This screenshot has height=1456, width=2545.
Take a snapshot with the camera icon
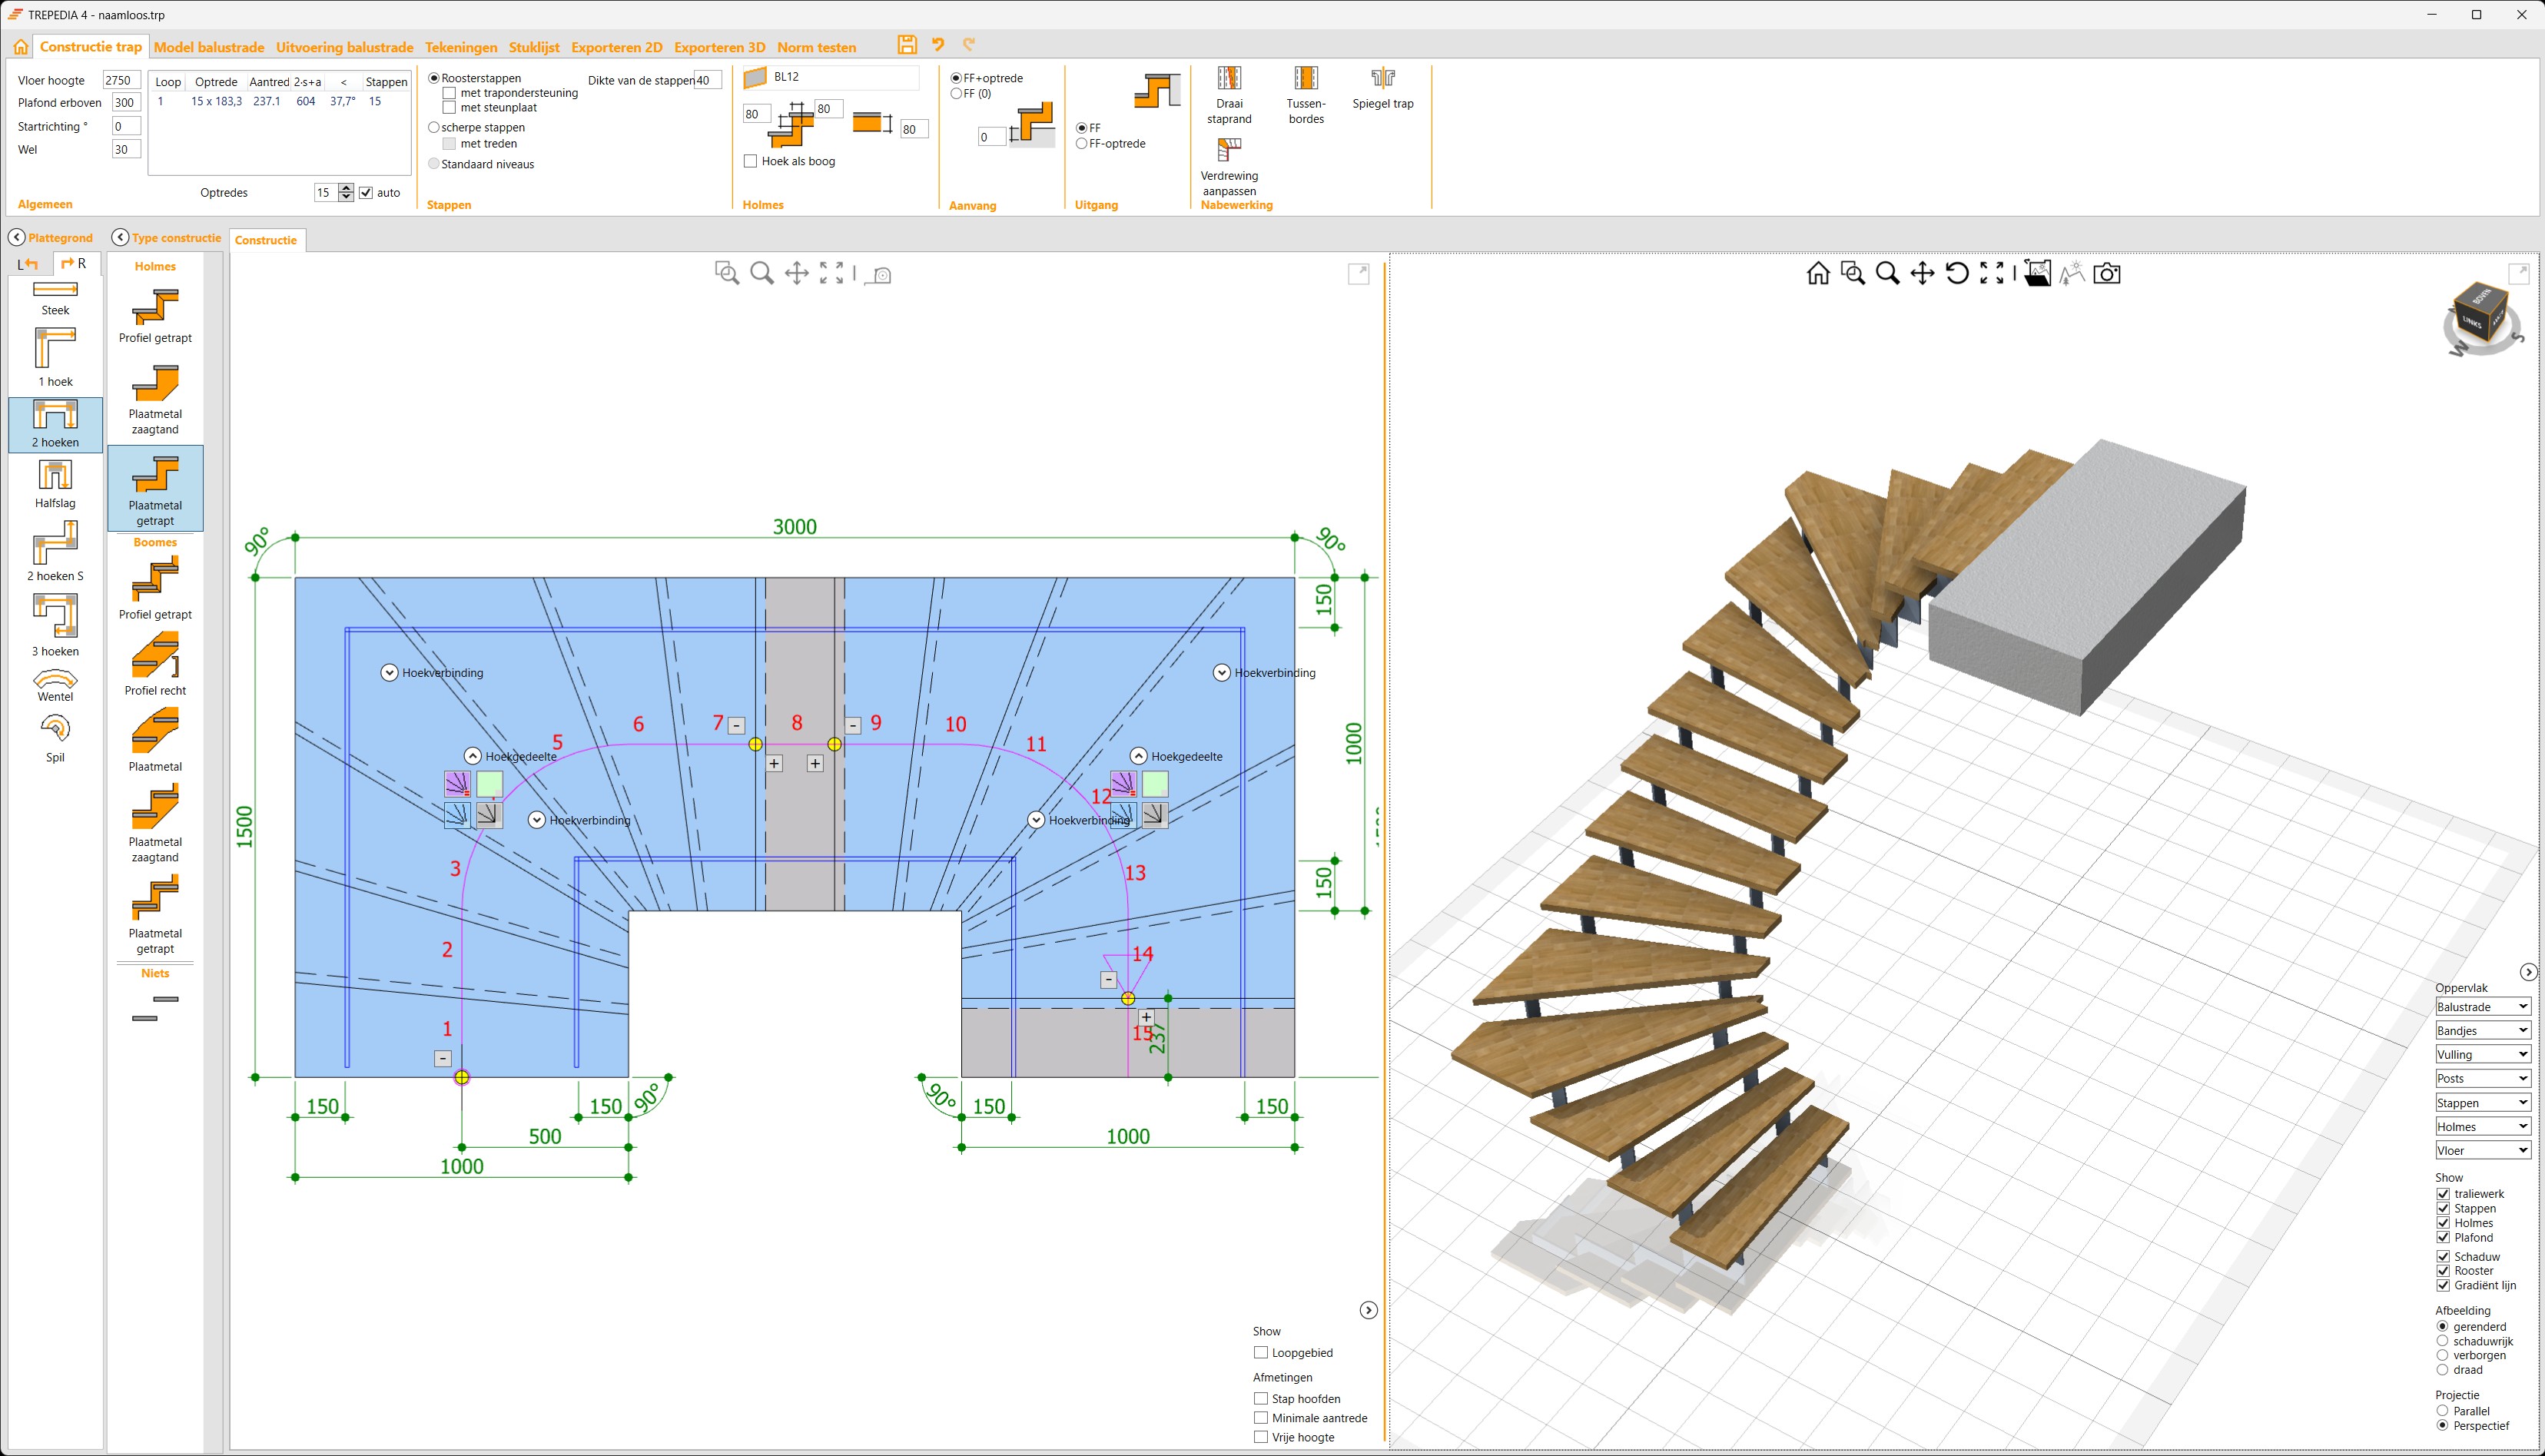(x=2107, y=272)
